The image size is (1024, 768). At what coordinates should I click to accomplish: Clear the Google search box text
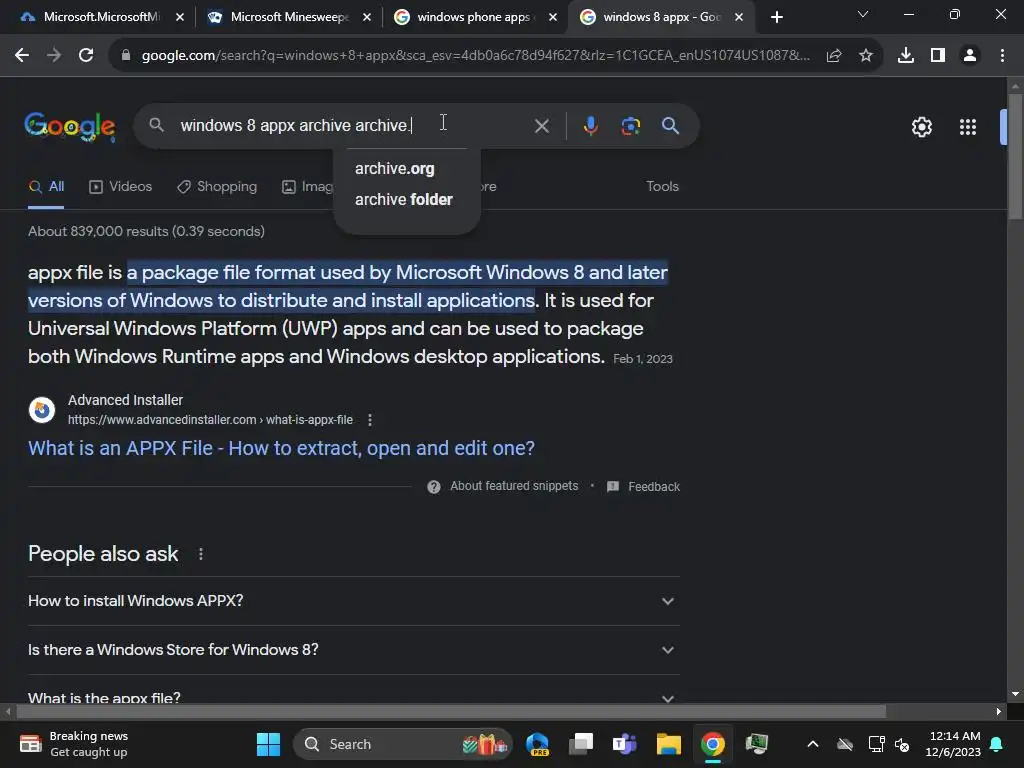541,126
